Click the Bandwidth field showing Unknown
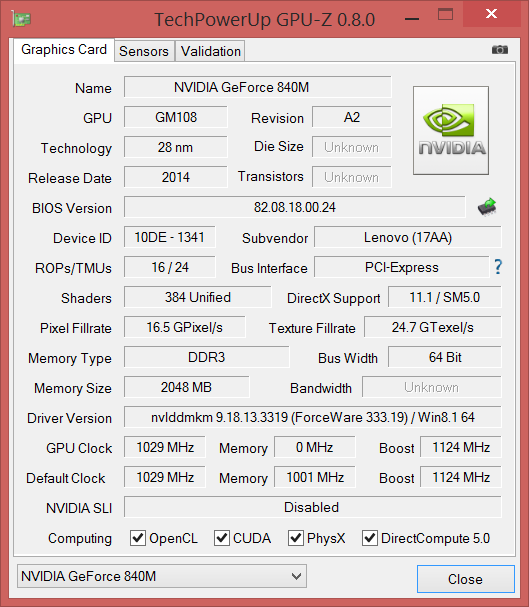 pos(431,387)
